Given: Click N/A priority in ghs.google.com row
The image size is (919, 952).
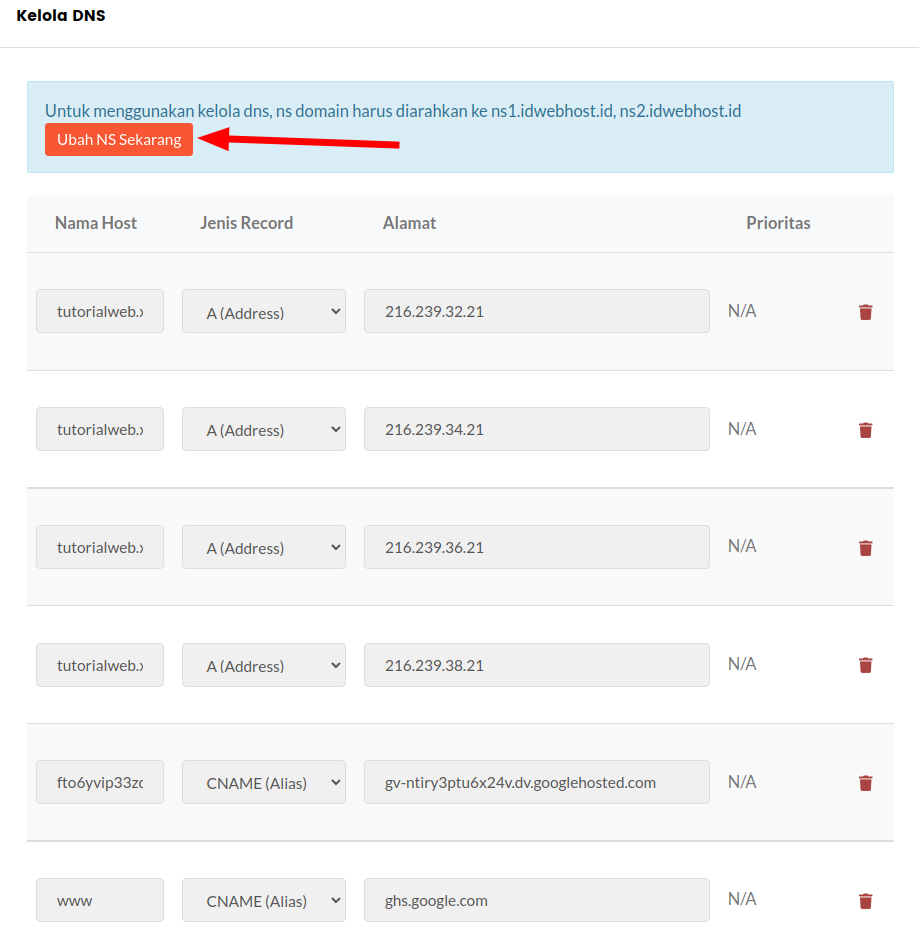Looking at the screenshot, I should coord(742,899).
